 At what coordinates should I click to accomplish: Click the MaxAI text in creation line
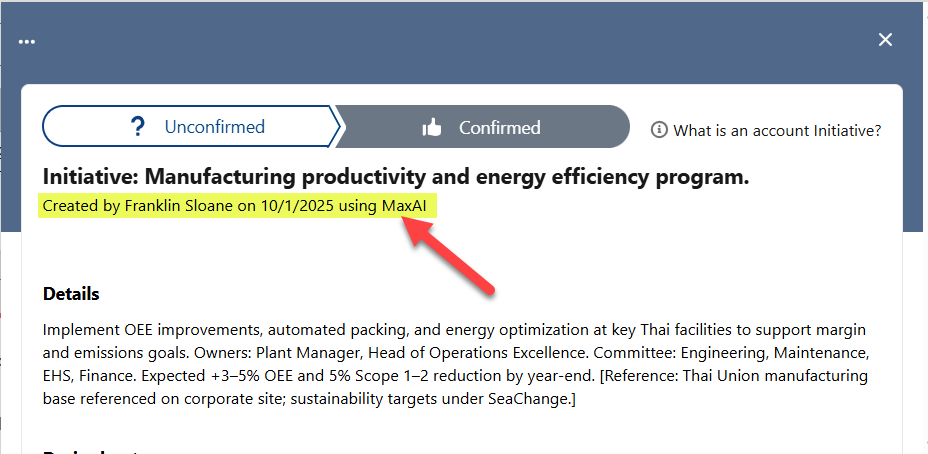(x=410, y=206)
